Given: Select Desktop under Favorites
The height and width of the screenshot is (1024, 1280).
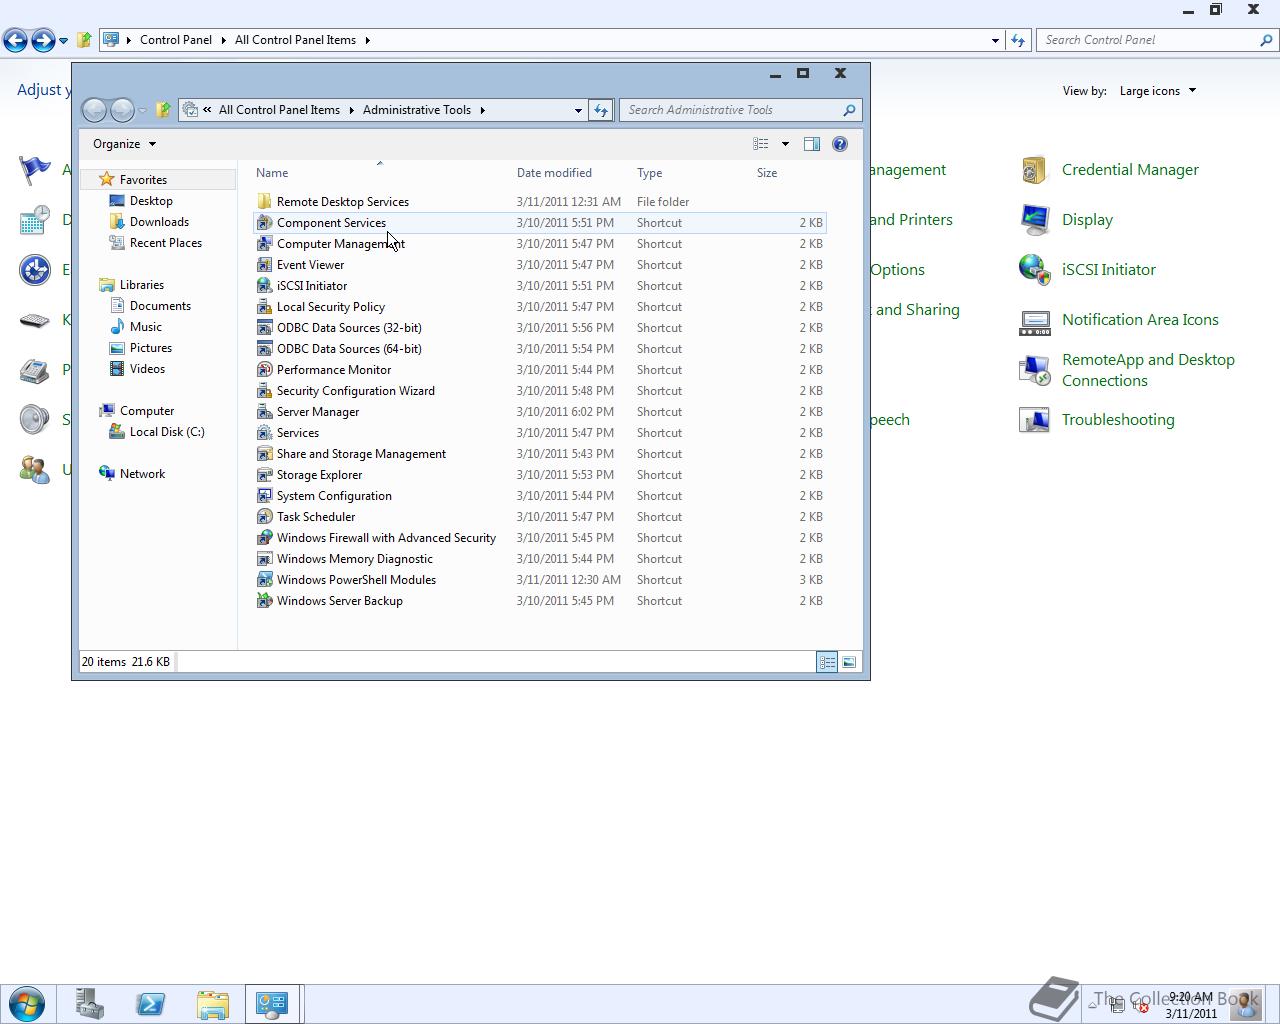Looking at the screenshot, I should click(151, 201).
